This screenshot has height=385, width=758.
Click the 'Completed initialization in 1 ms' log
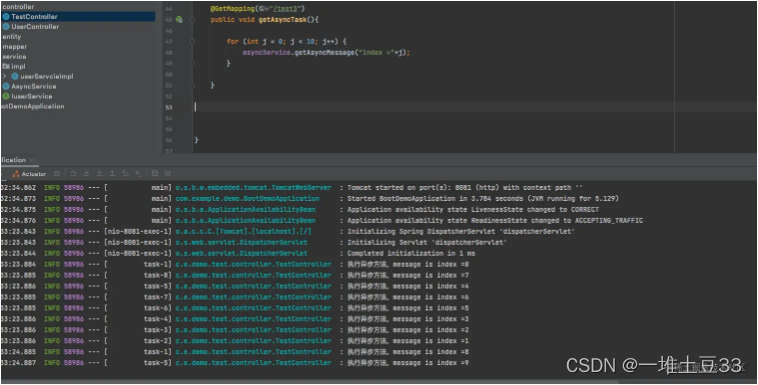click(x=411, y=253)
